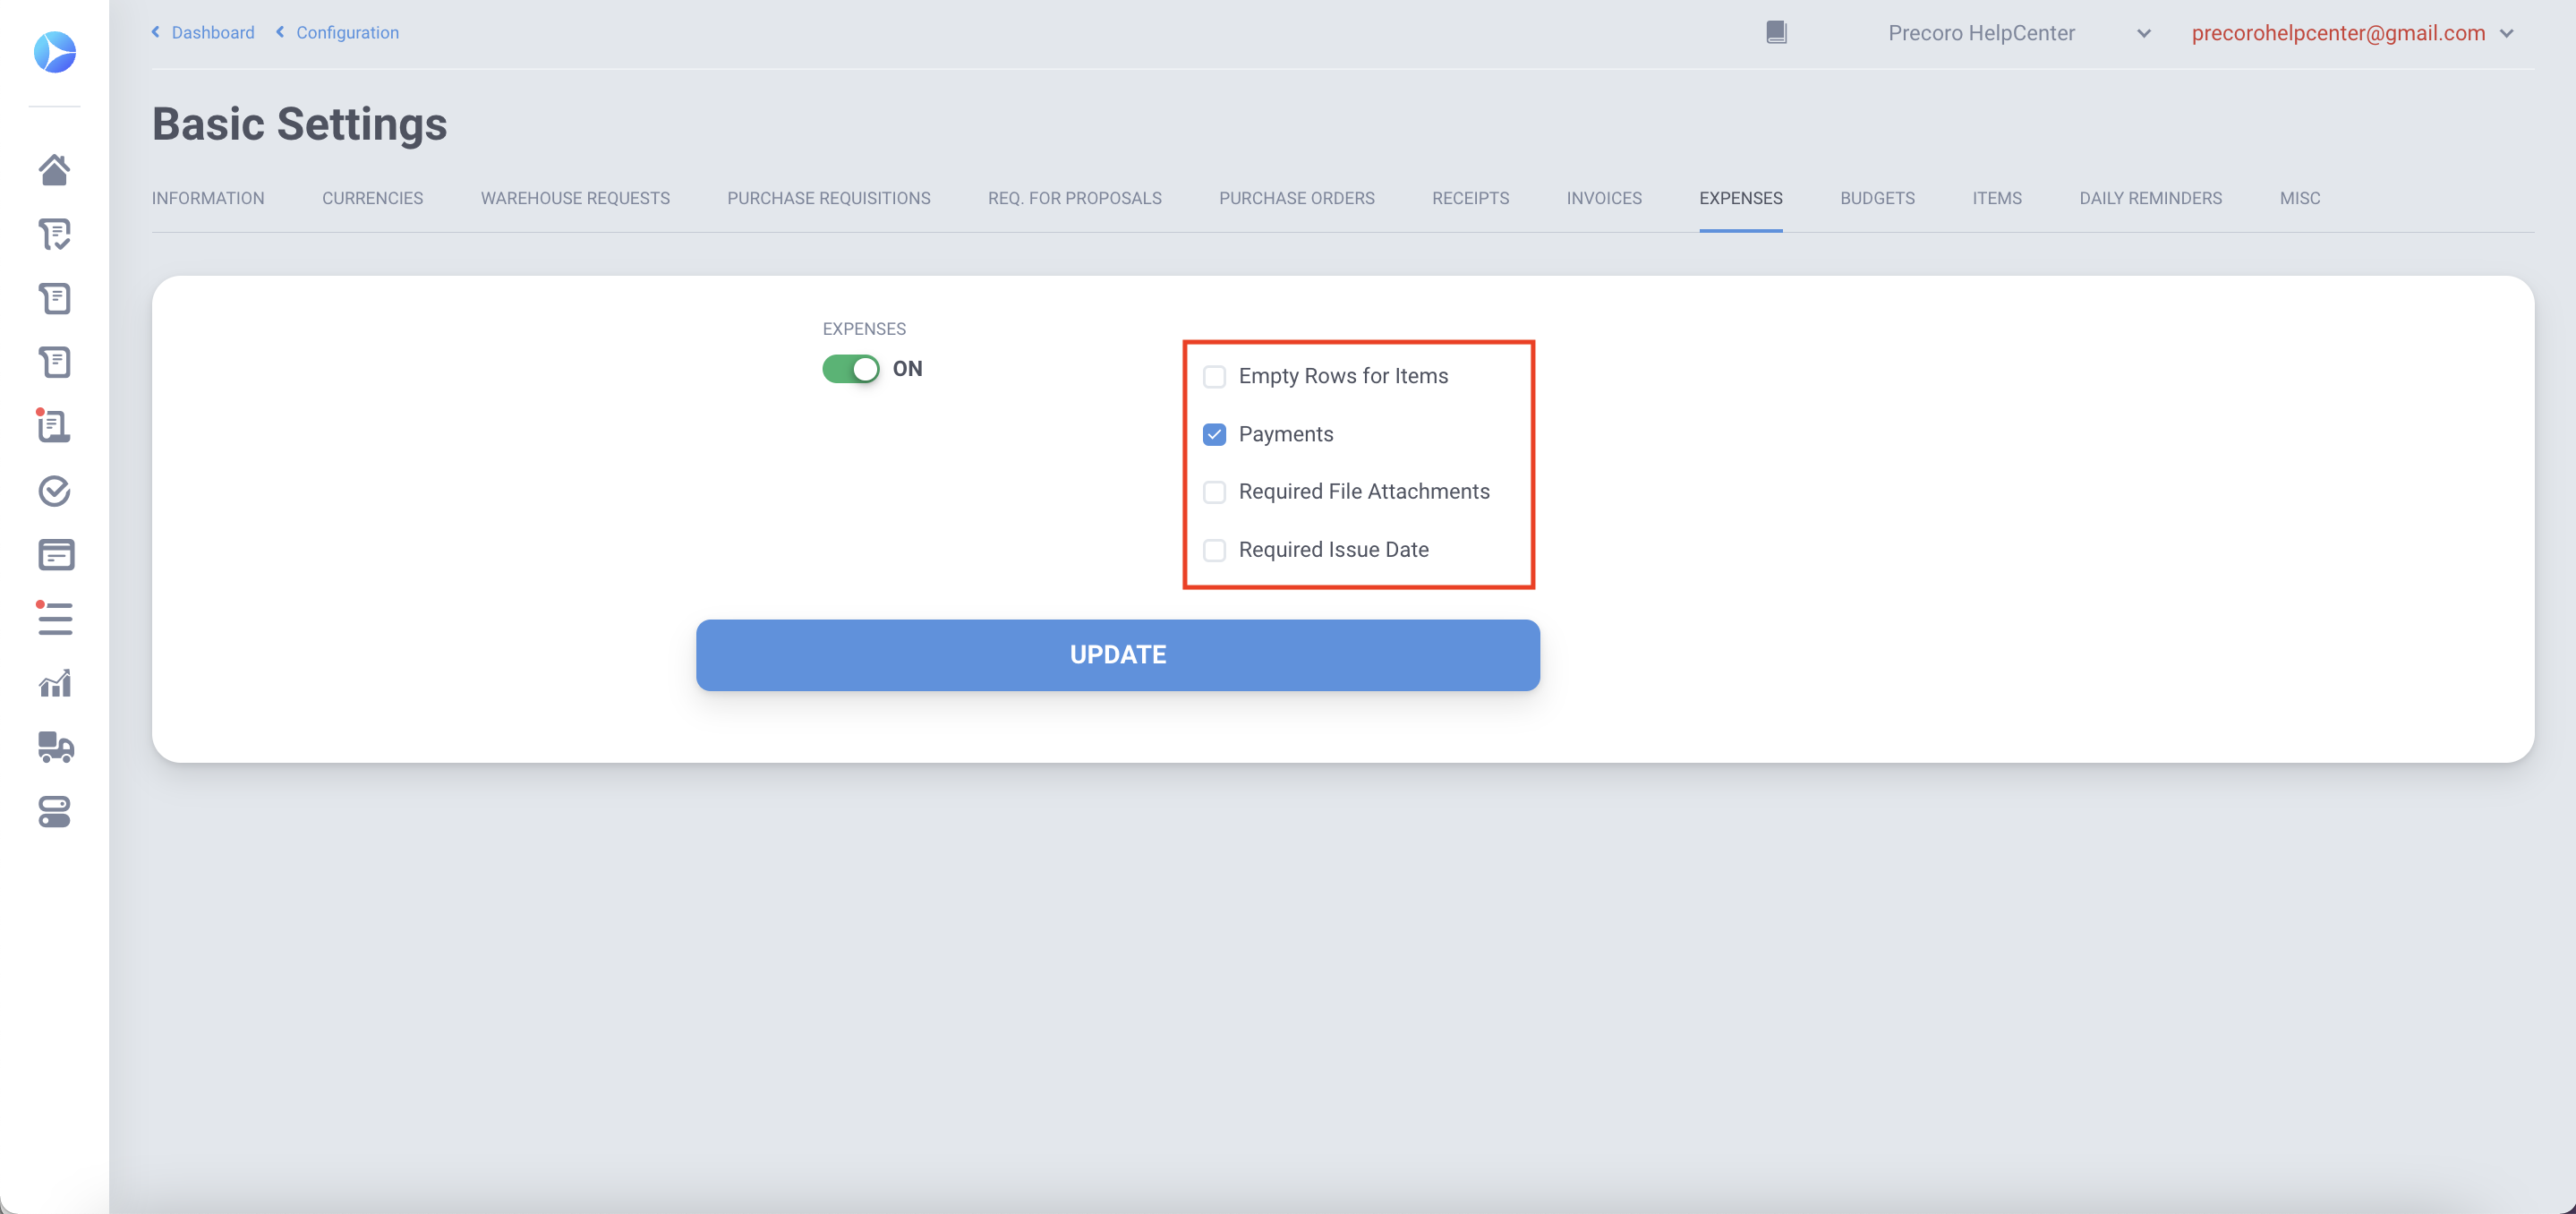Enable Required File Attachments checkbox
The width and height of the screenshot is (2576, 1214).
(1214, 492)
